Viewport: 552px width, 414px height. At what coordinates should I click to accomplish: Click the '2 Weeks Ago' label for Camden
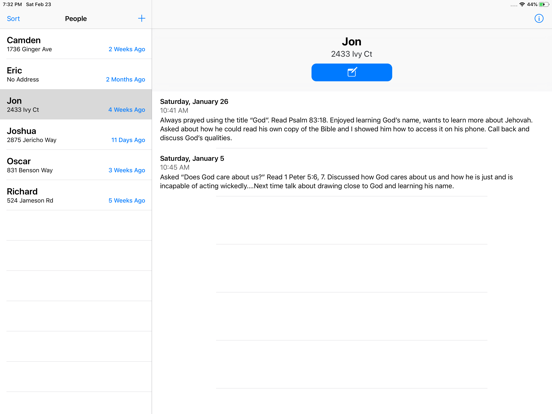tap(127, 49)
